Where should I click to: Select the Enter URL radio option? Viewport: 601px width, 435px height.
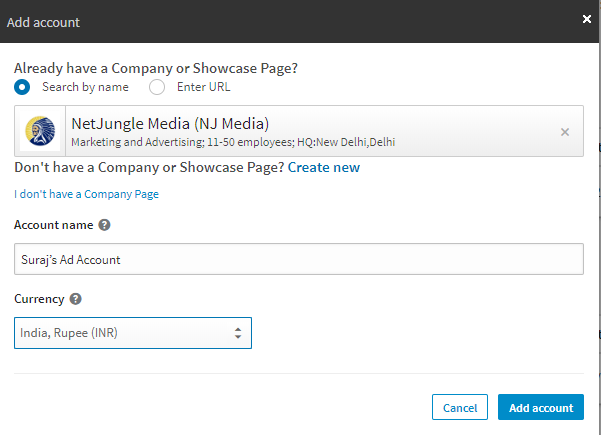point(157,87)
